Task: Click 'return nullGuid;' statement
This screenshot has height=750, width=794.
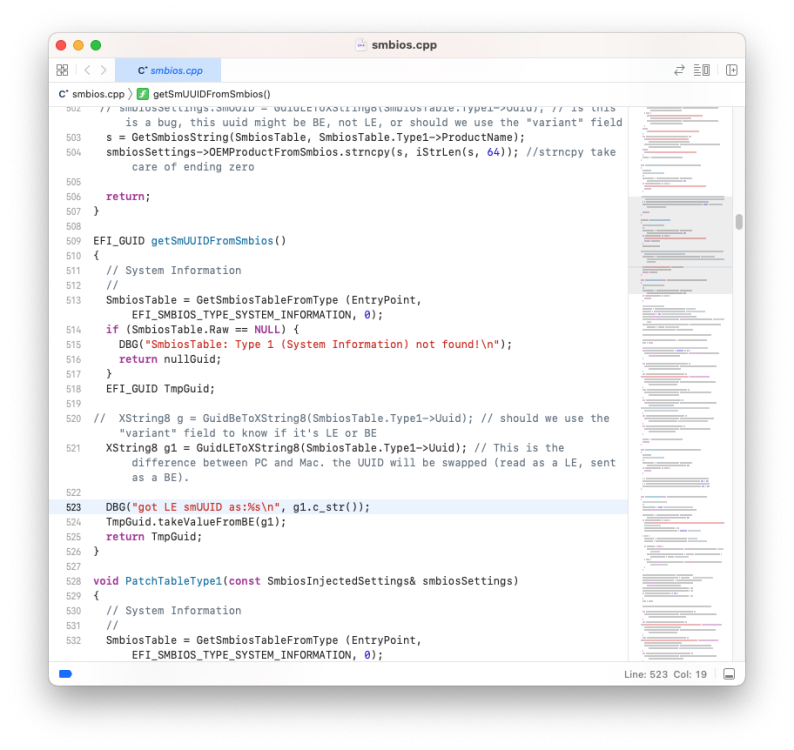Action: coord(170,360)
